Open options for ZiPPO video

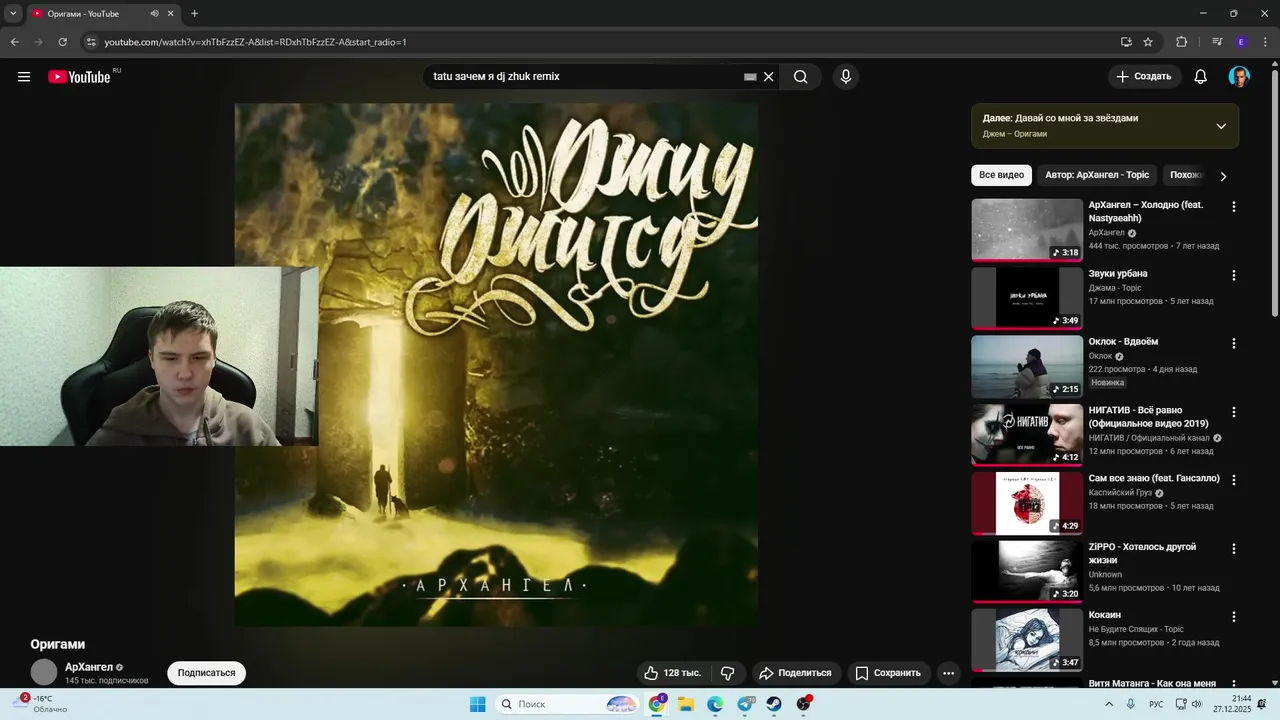(1233, 549)
